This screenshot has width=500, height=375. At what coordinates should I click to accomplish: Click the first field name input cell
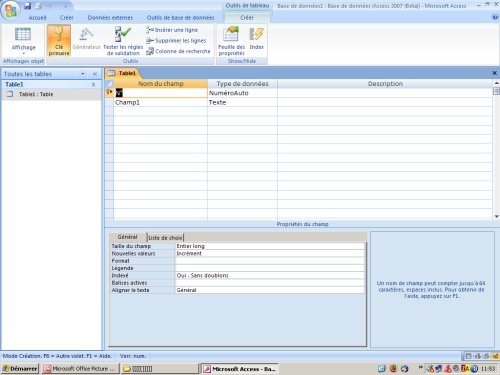[161, 93]
